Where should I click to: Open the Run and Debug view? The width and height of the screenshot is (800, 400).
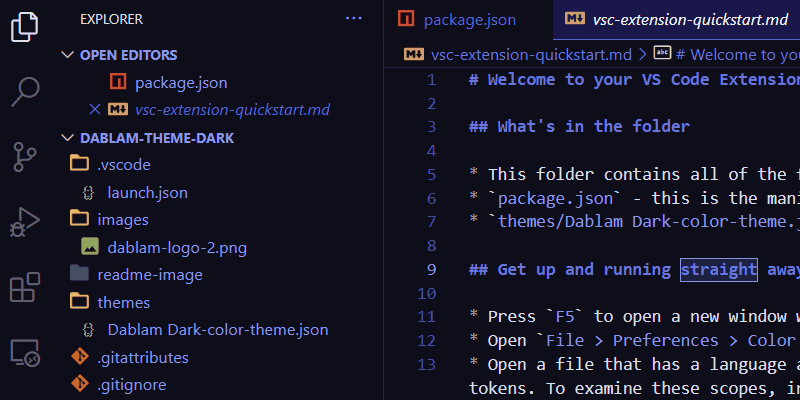coord(24,222)
